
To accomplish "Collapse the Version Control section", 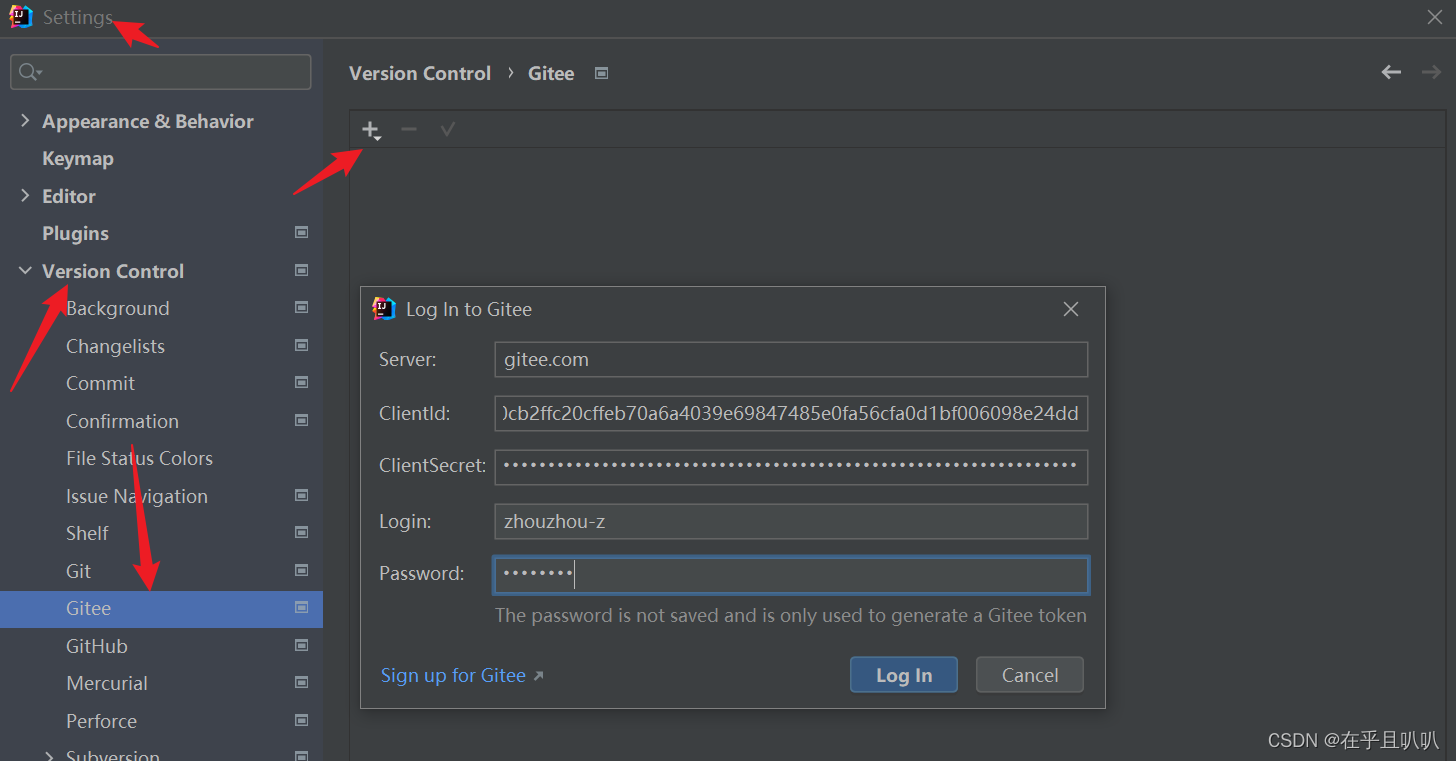I will (x=25, y=270).
